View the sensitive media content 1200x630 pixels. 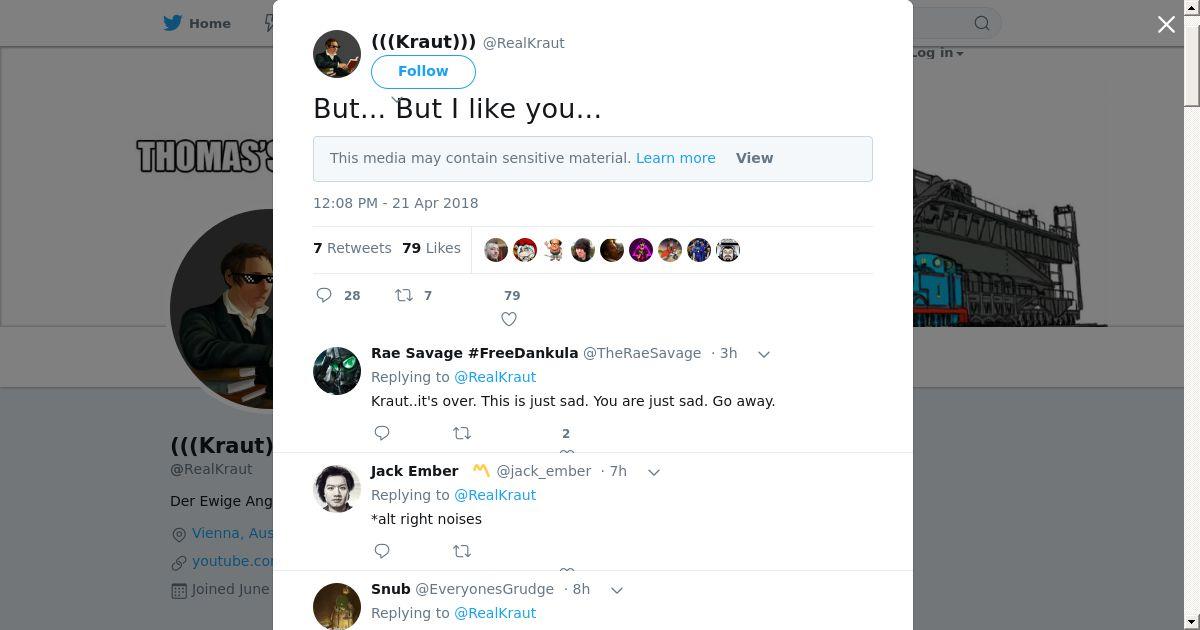(754, 158)
